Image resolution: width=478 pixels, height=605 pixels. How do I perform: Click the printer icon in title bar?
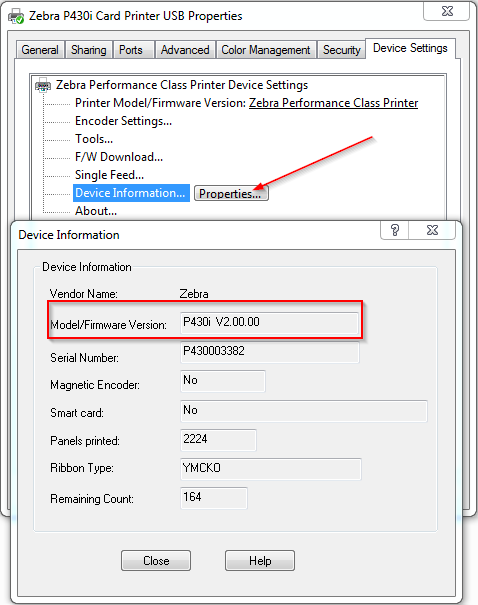[16, 16]
